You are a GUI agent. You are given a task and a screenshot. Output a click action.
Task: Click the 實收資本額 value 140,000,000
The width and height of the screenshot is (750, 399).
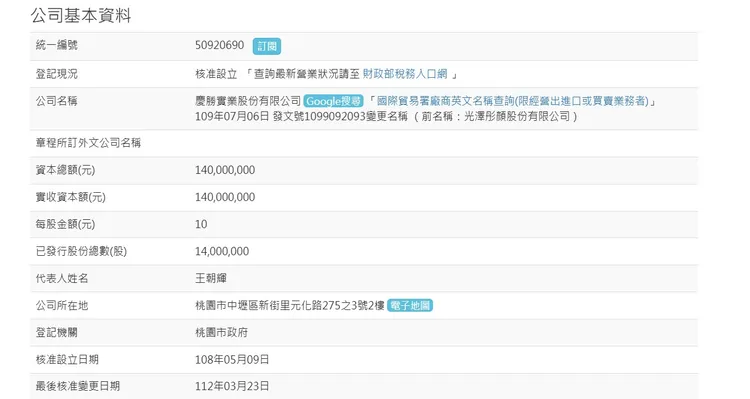[x=225, y=197]
